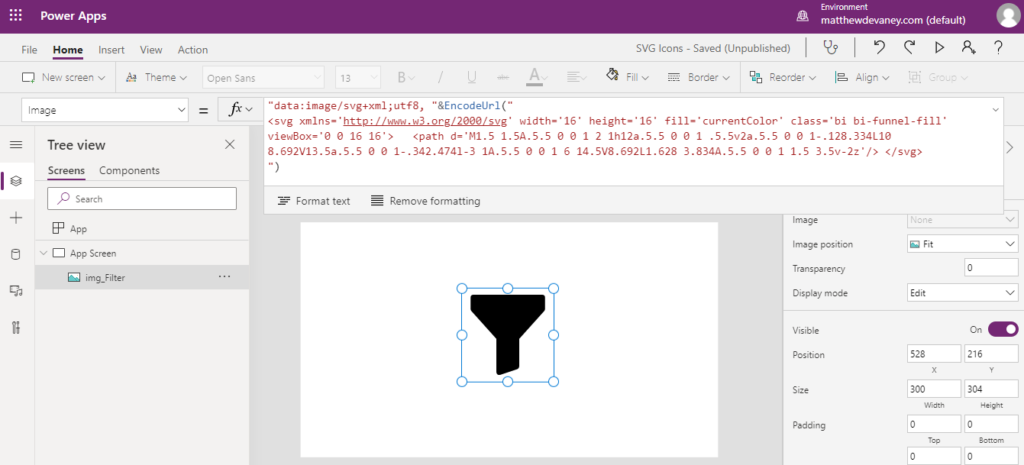Open the Data cylinder pane
Image resolution: width=1024 pixels, height=465 pixels.
tap(16, 255)
